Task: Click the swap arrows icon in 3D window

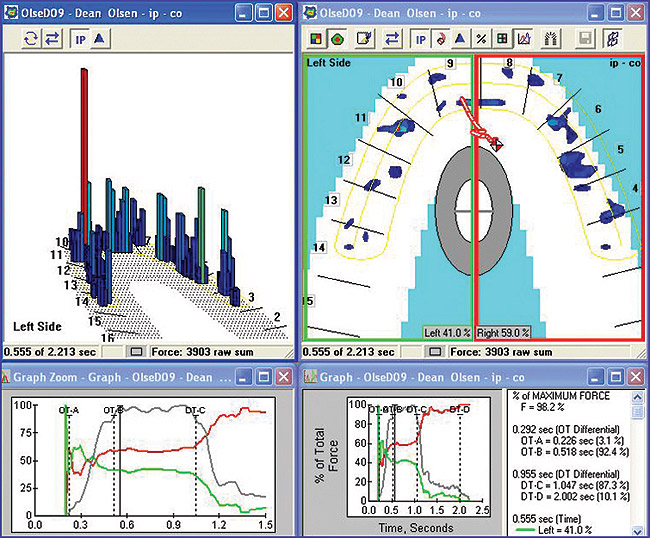Action: pyautogui.click(x=49, y=39)
